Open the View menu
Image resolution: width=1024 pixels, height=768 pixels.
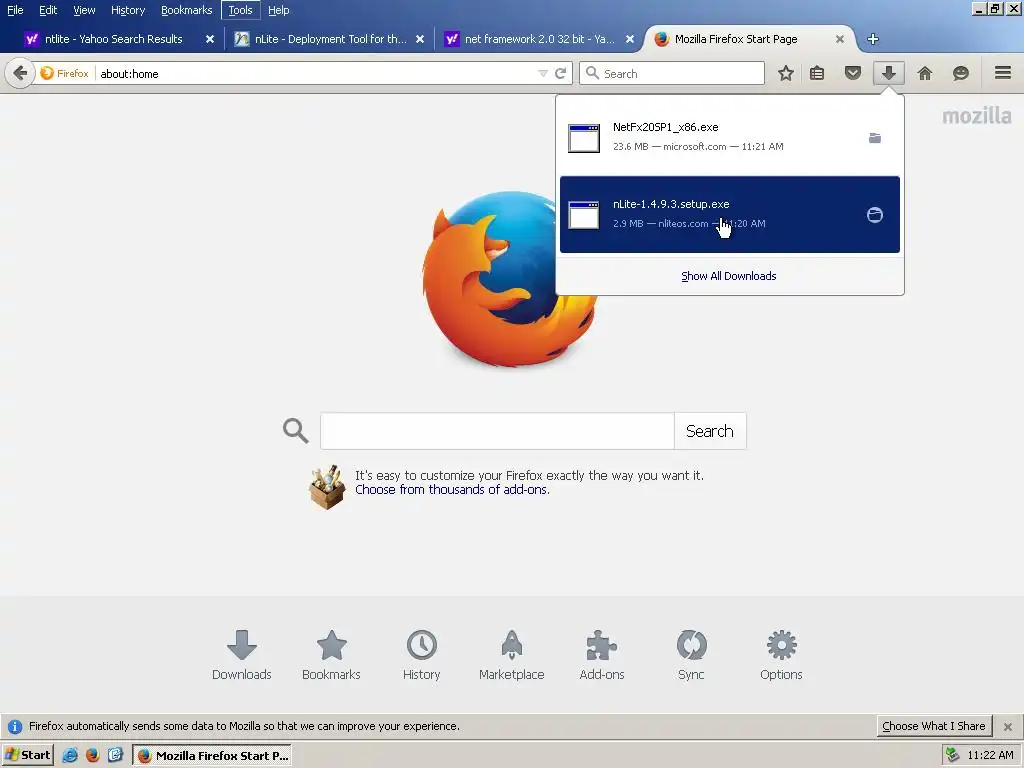click(84, 10)
